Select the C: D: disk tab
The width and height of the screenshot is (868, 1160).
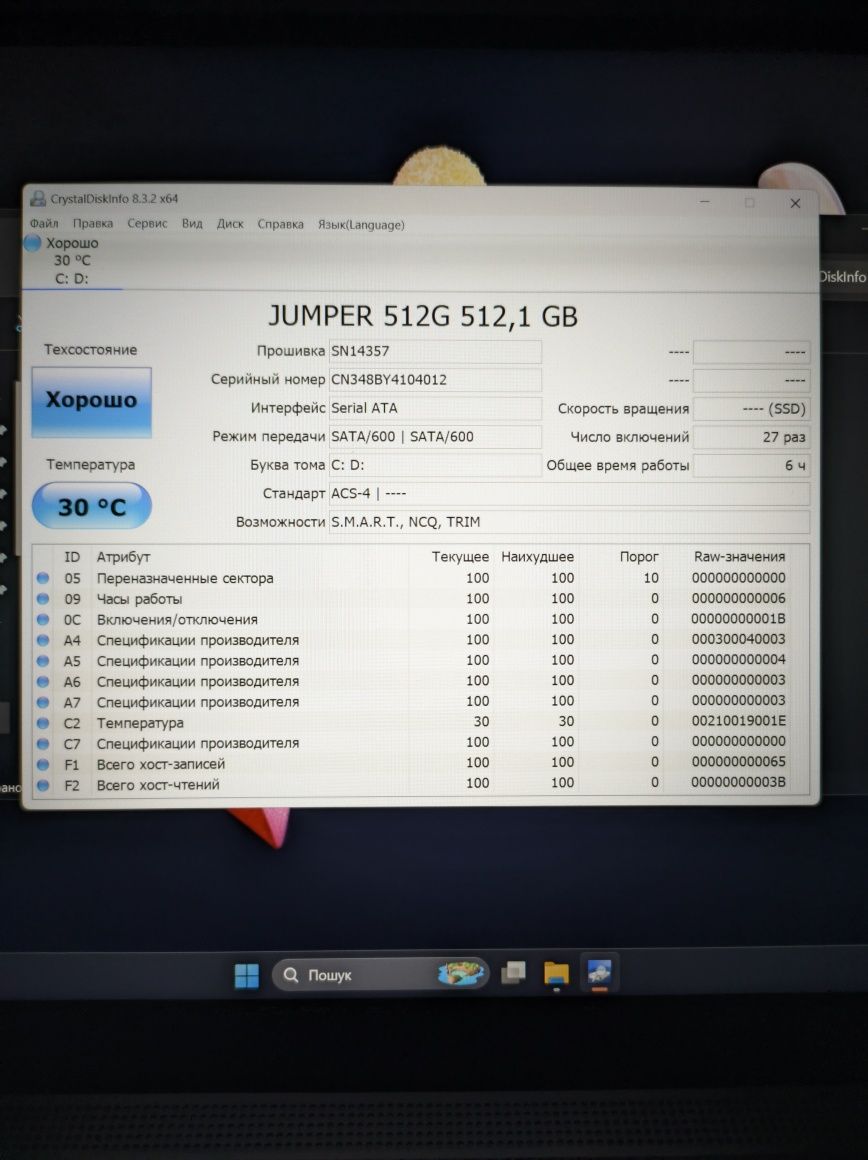click(x=72, y=261)
